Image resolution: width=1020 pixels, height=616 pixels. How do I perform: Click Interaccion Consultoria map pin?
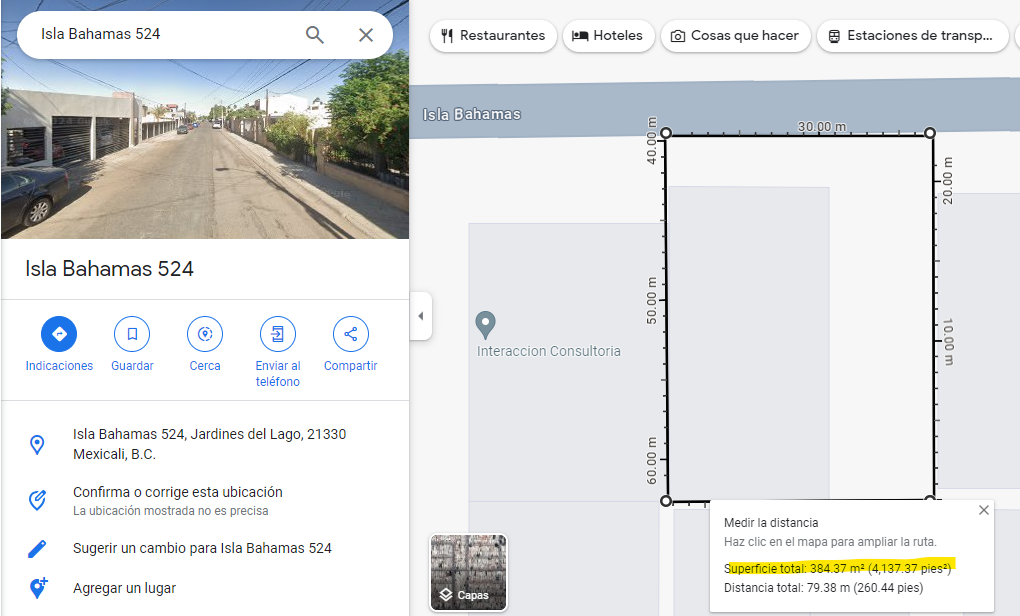pos(486,324)
